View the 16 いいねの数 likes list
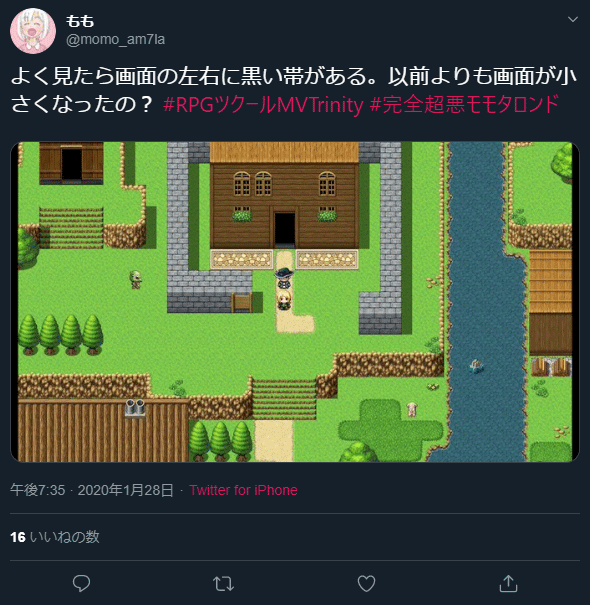Viewport: 590px width, 605px height. (55, 537)
